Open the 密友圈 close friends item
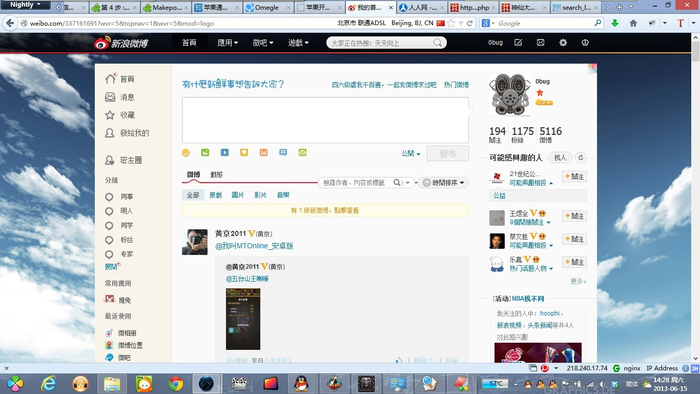700x394 pixels. coord(123,160)
